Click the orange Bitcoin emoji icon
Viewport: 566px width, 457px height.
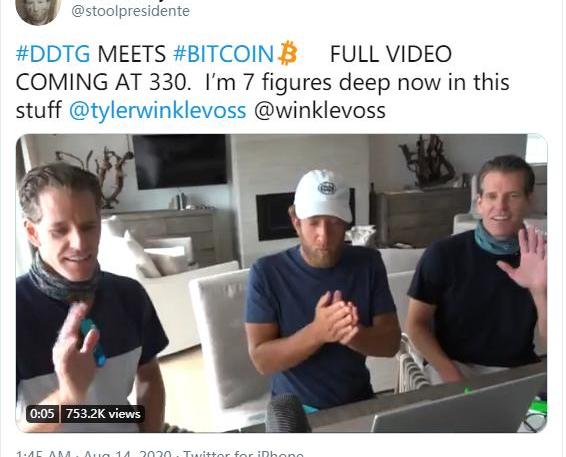(288, 53)
